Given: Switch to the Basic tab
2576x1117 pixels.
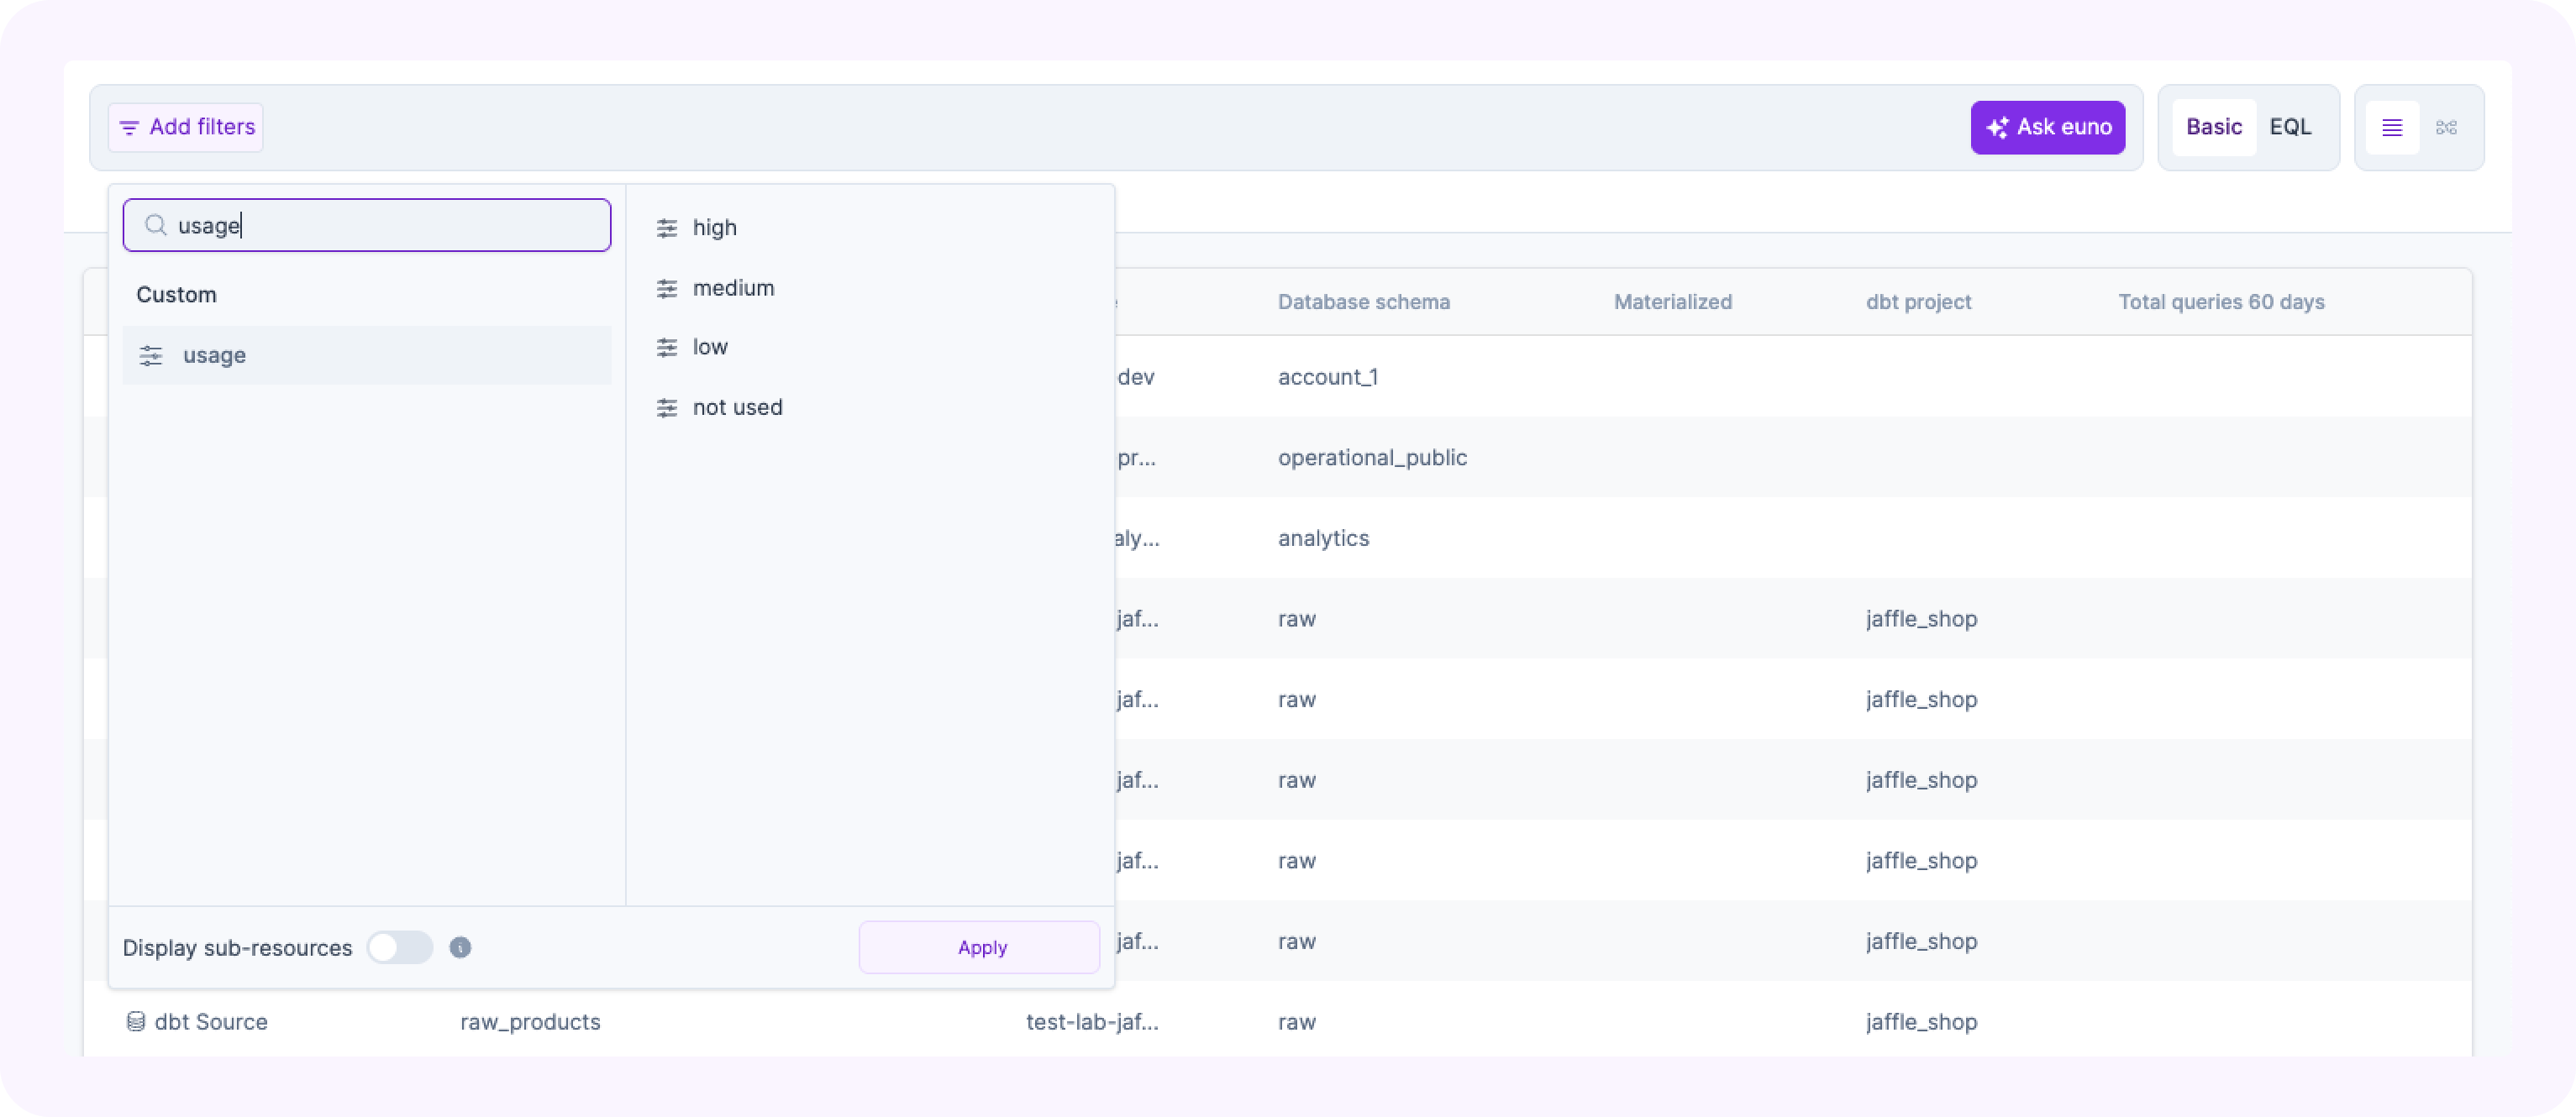Looking at the screenshot, I should click(2213, 127).
